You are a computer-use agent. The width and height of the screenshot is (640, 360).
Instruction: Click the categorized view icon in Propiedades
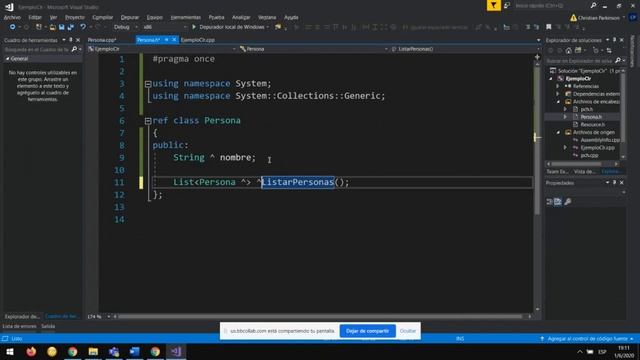(x=549, y=202)
